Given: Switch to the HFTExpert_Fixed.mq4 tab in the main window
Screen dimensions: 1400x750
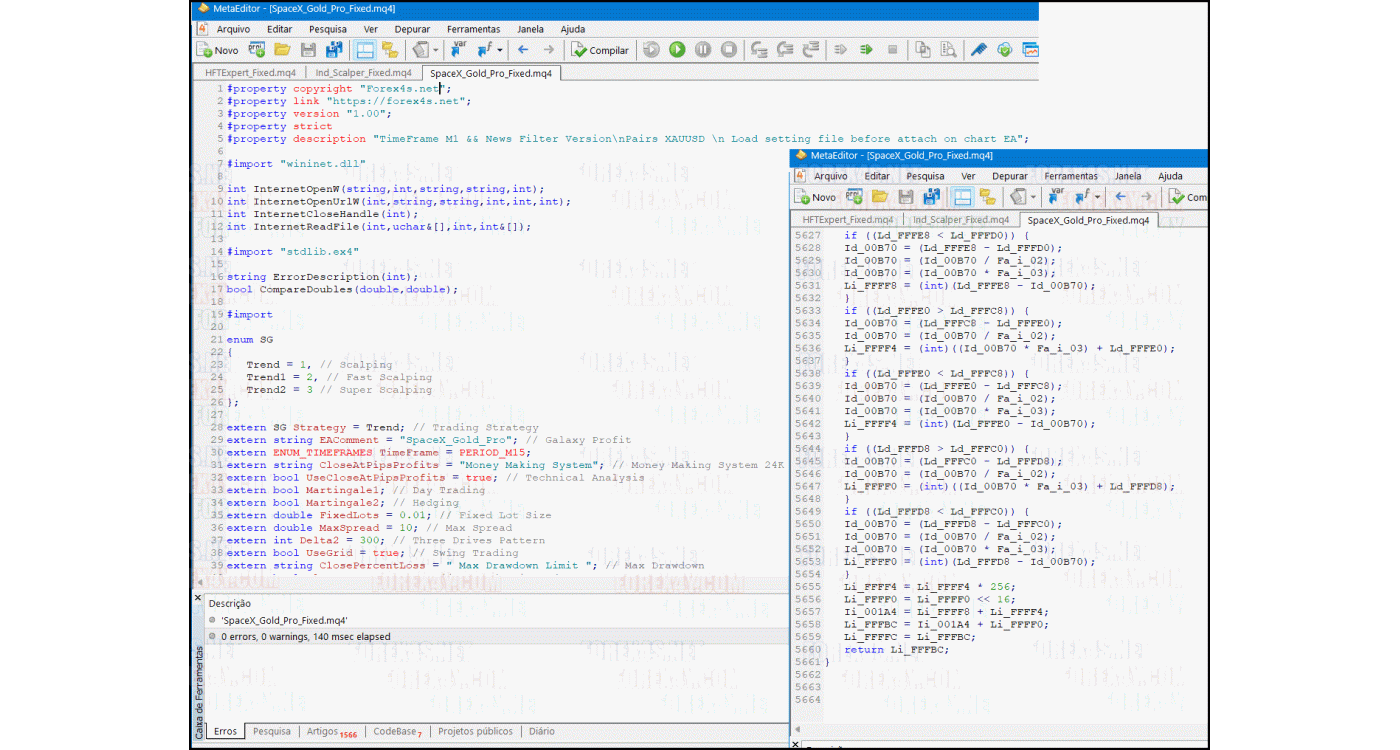Looking at the screenshot, I should (250, 73).
